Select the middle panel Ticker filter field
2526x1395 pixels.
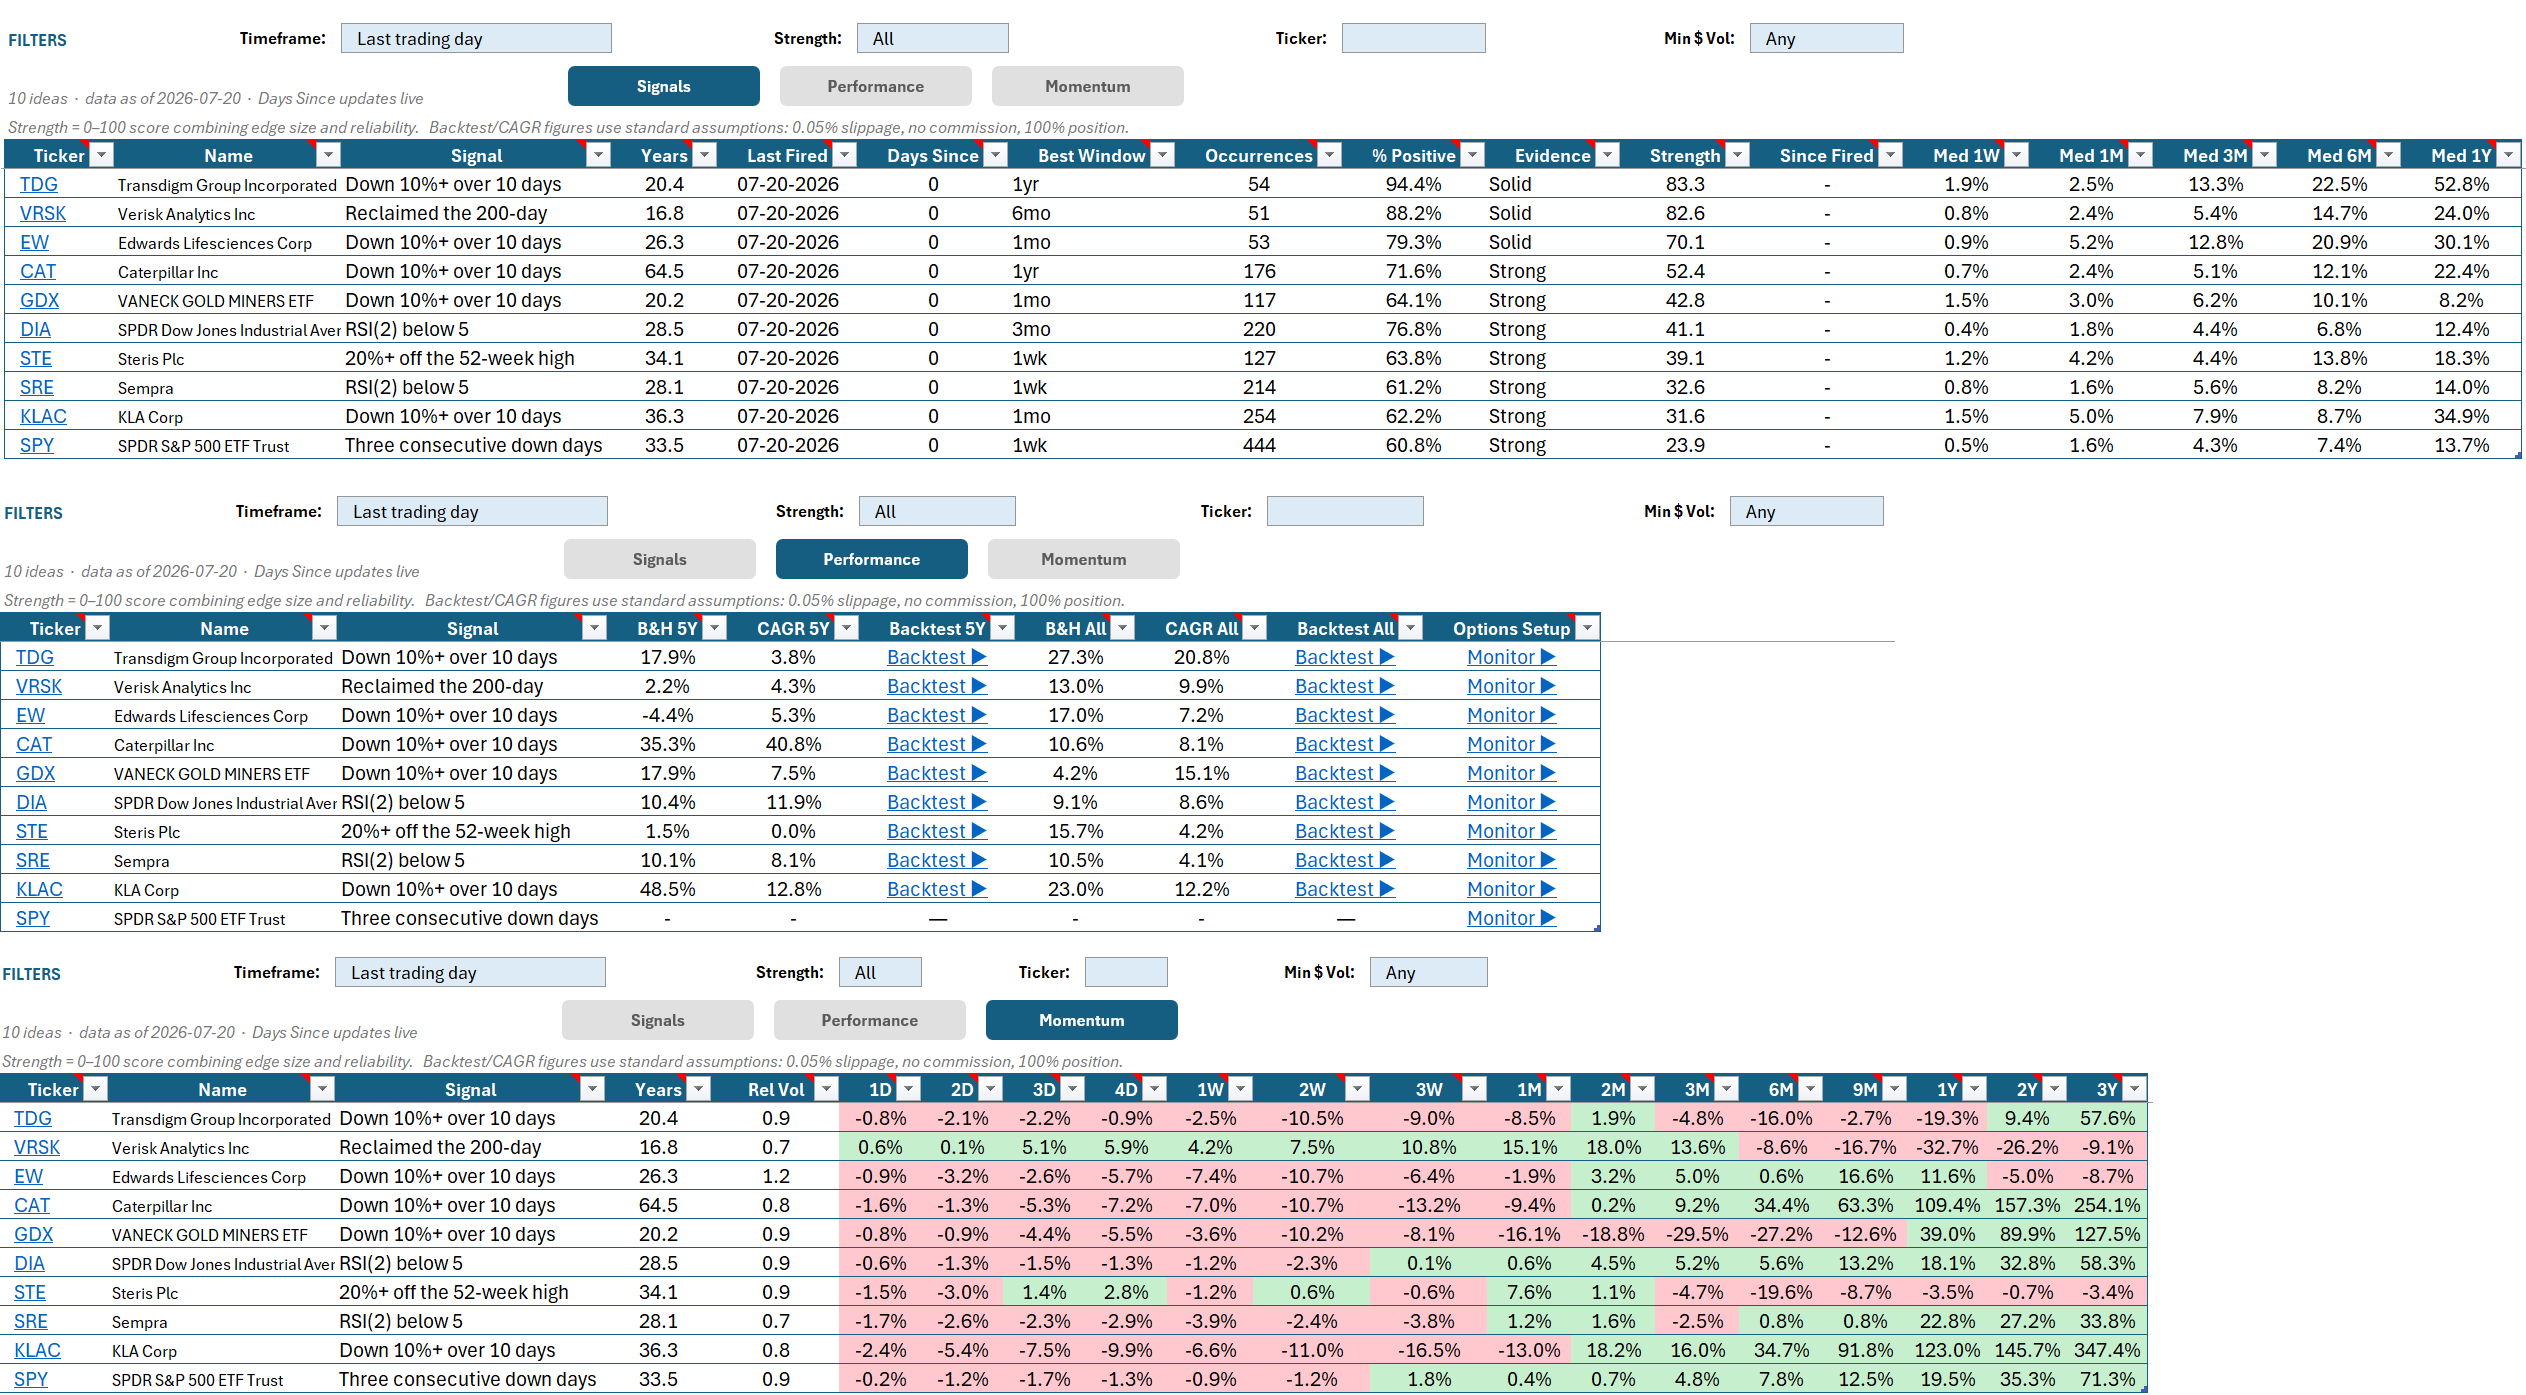1345,511
